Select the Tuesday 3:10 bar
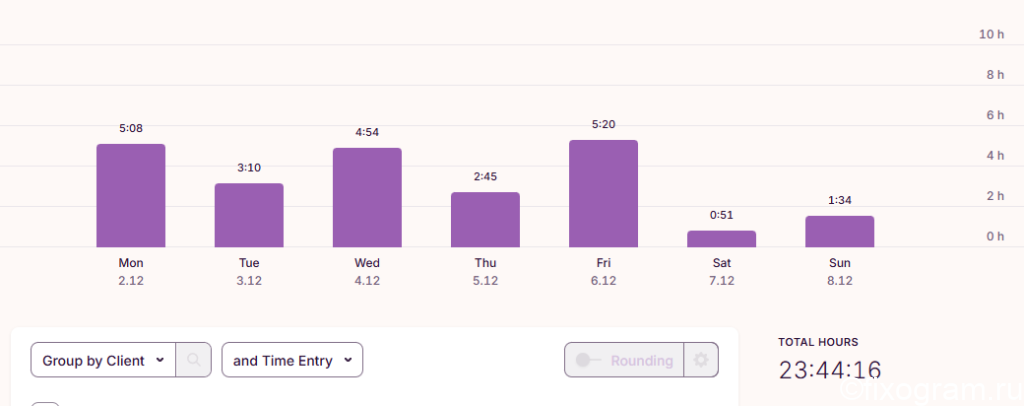 [x=249, y=215]
